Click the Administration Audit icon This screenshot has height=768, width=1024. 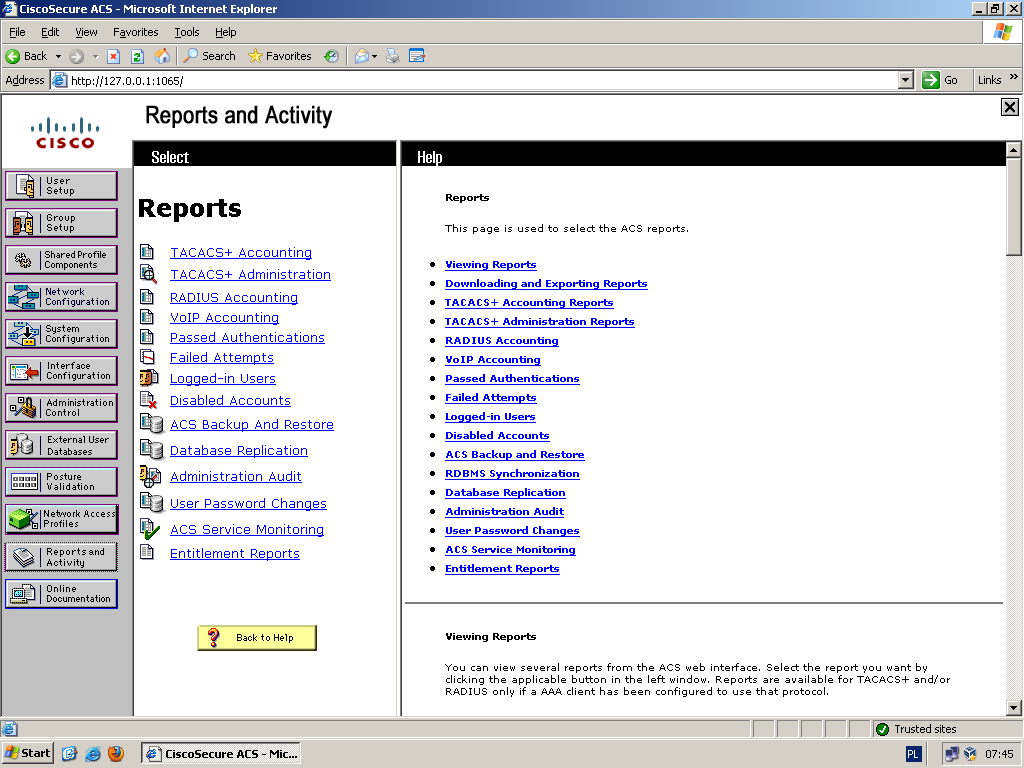pos(150,476)
